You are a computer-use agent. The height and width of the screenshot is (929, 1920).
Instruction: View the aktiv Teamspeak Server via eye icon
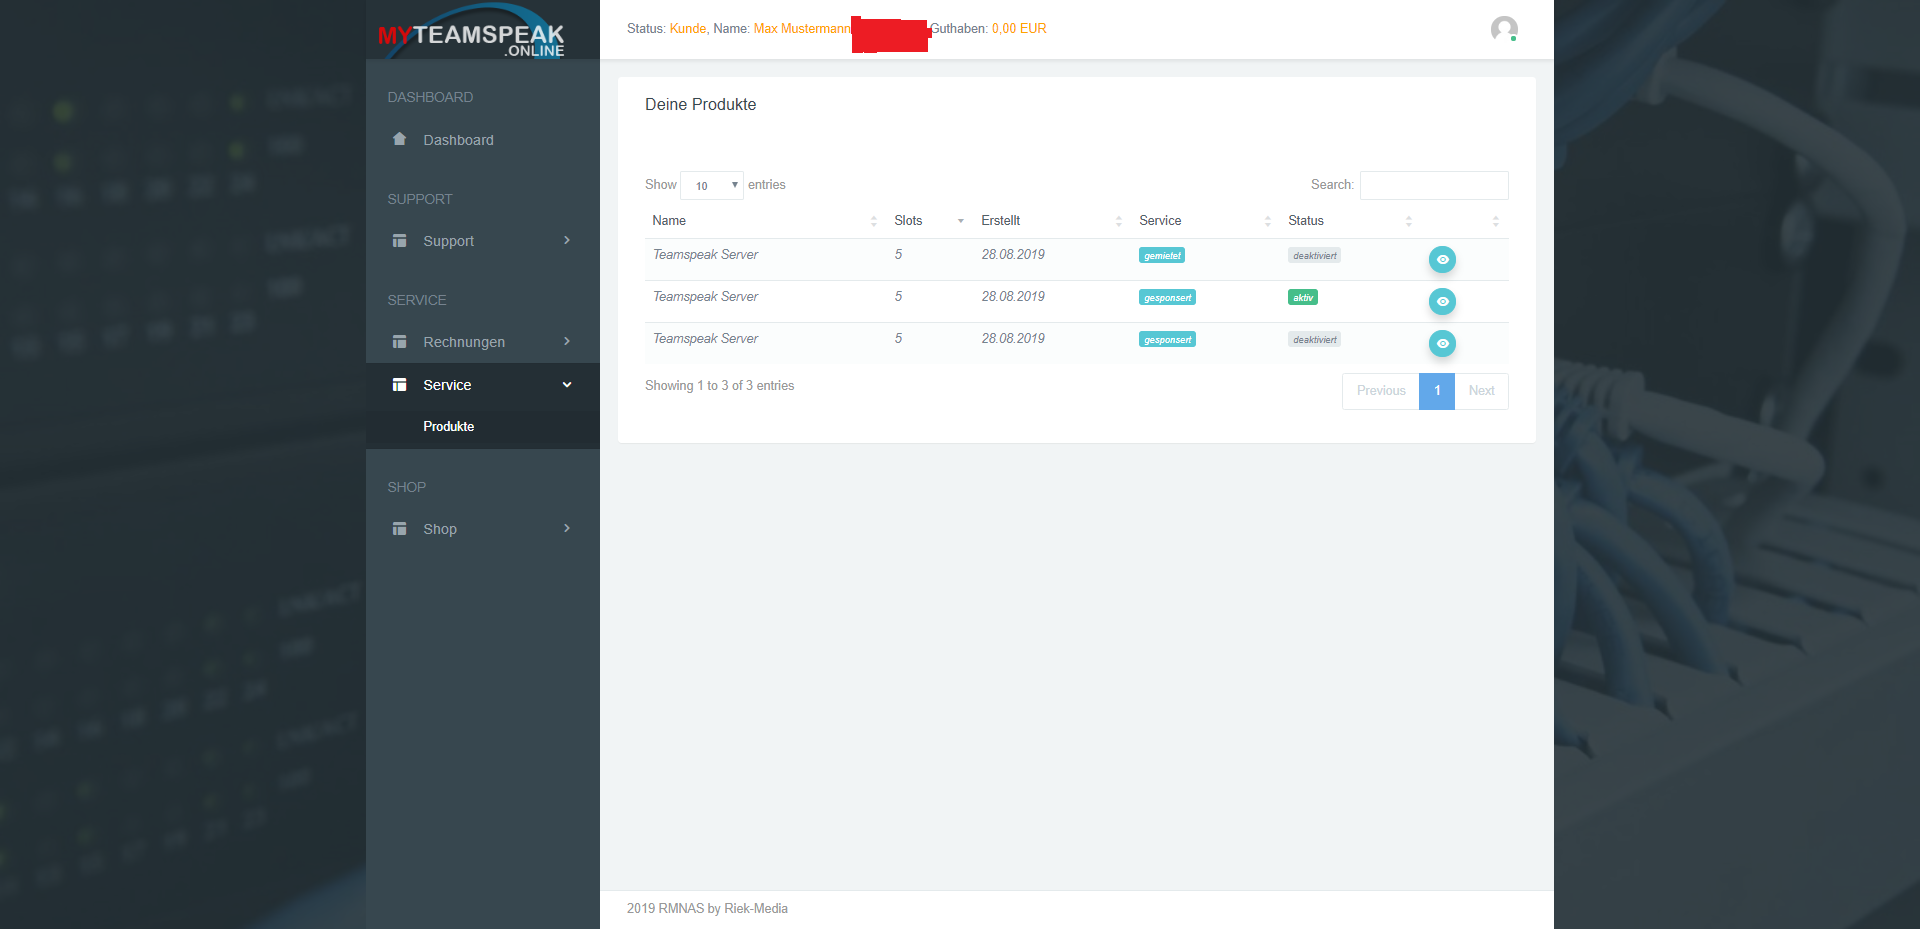coord(1442,302)
